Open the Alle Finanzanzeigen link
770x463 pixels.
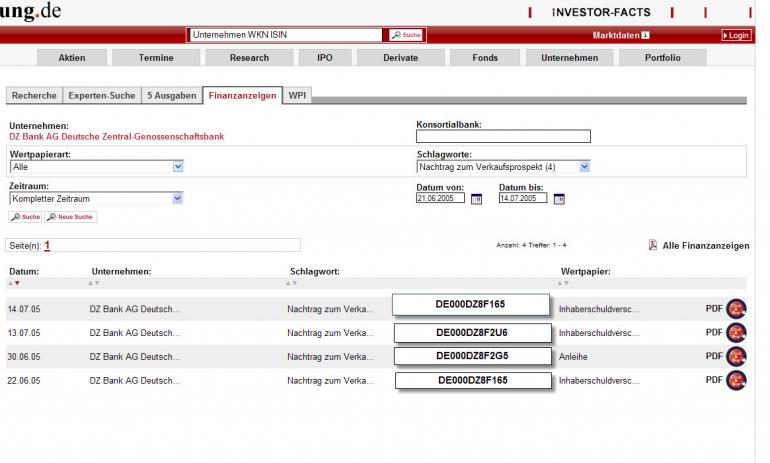[706, 245]
